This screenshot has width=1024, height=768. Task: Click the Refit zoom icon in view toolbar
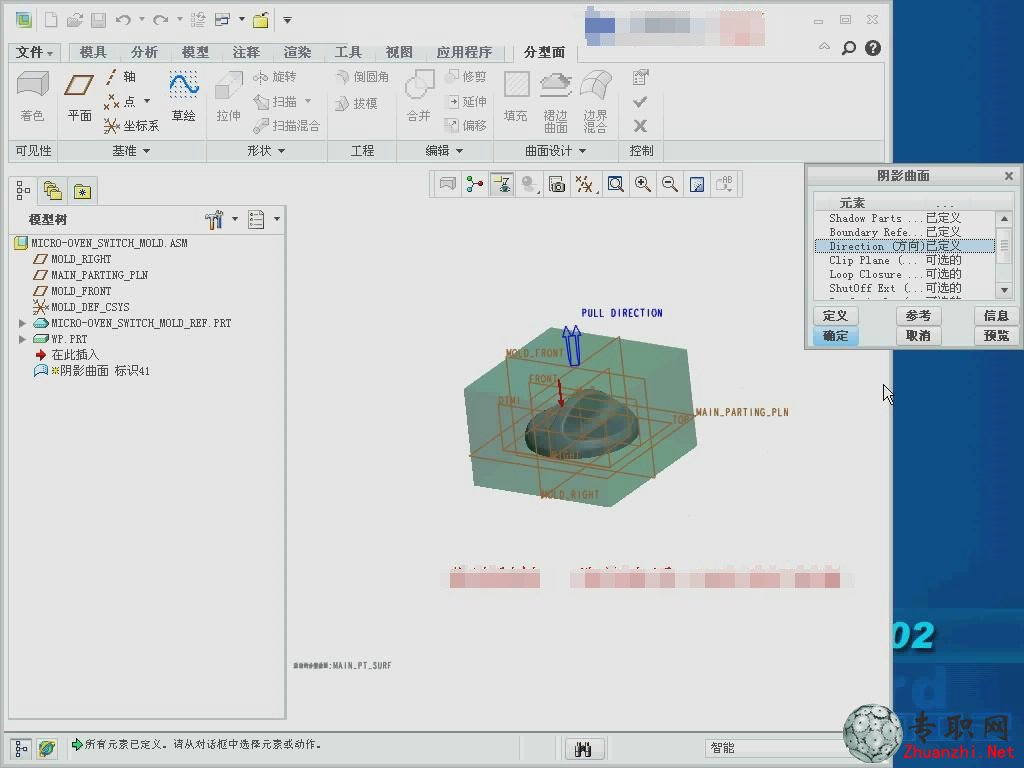615,184
